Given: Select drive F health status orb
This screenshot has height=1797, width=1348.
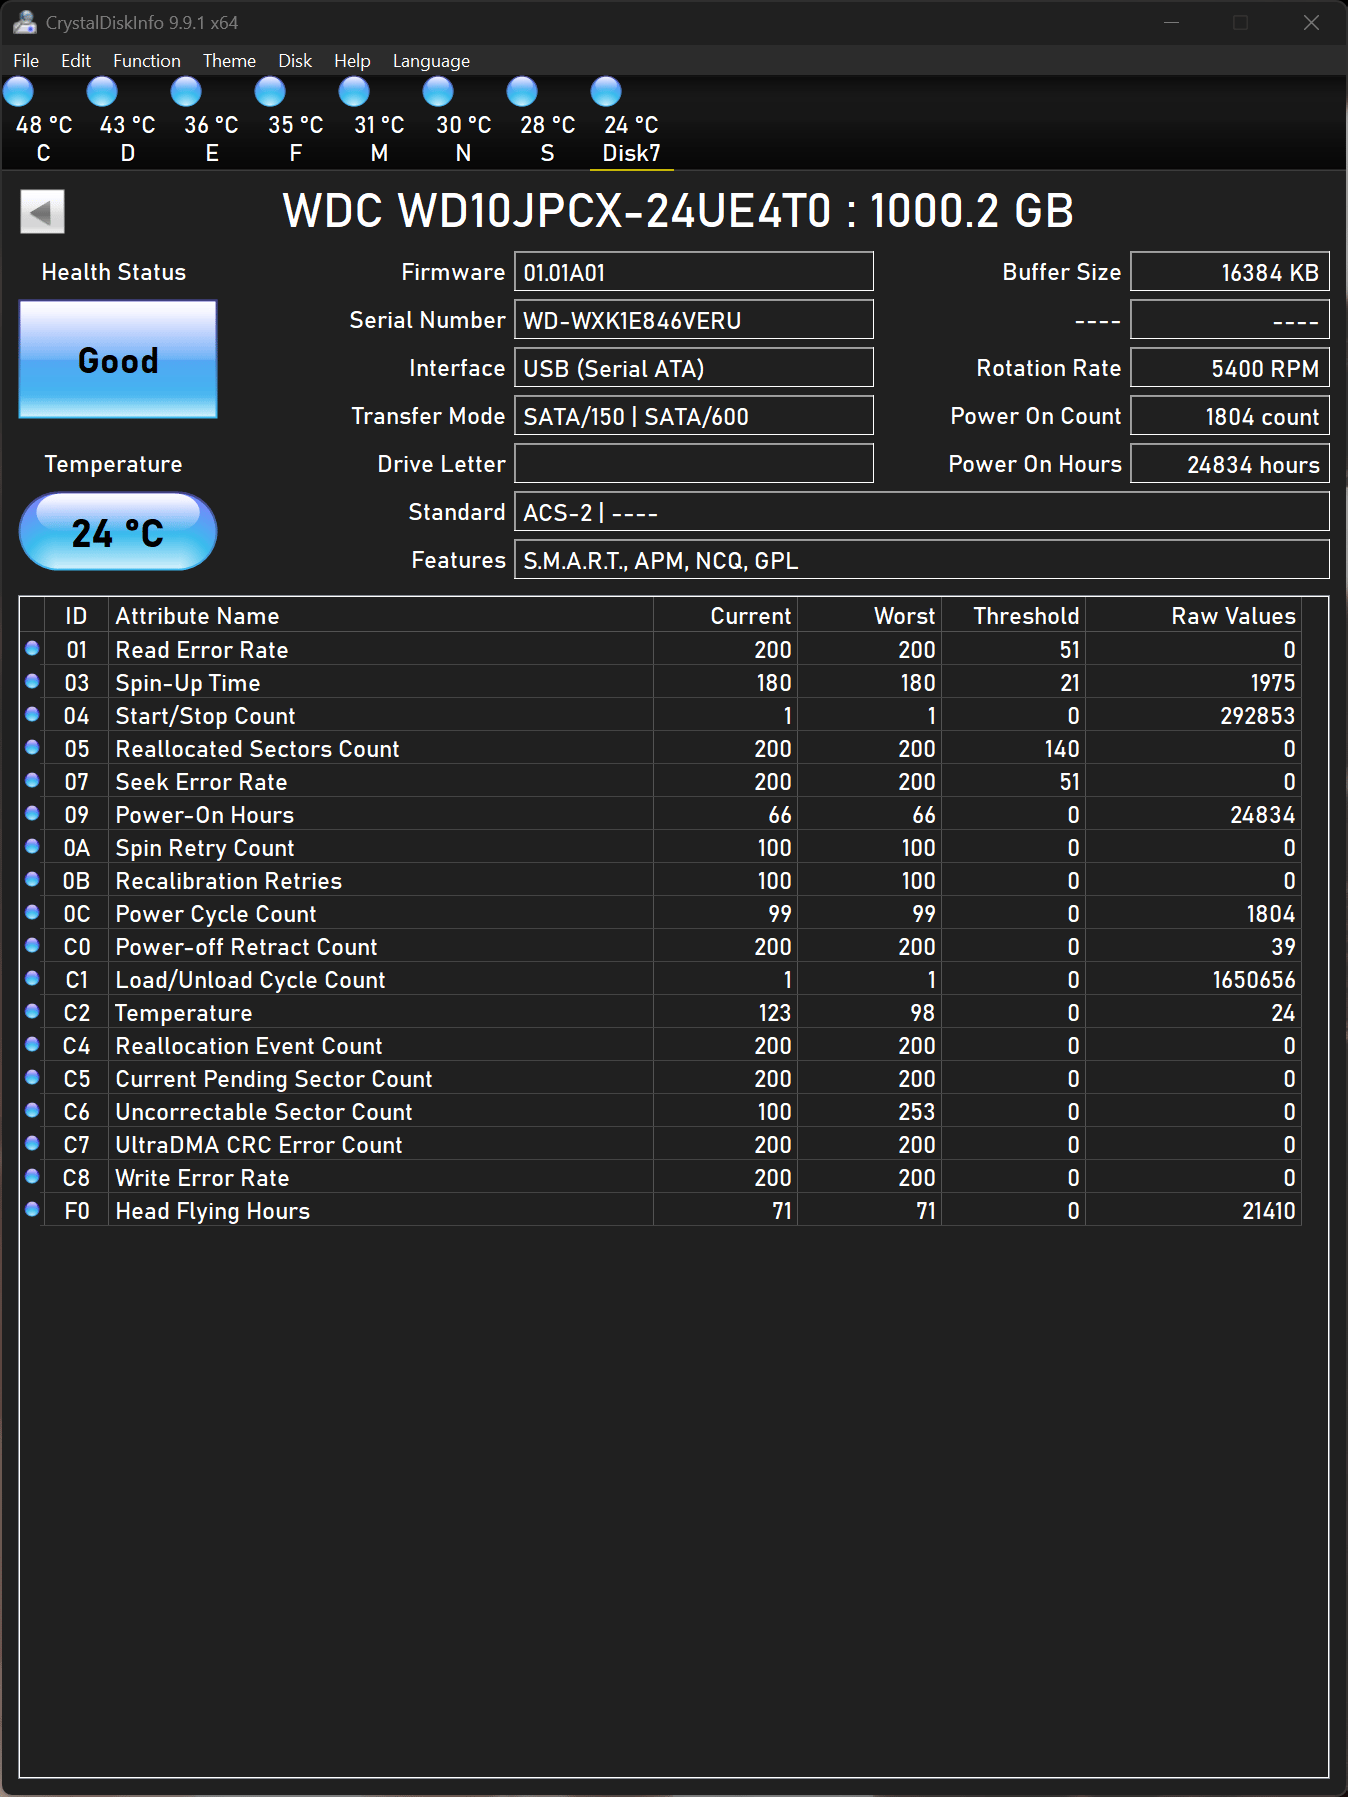Looking at the screenshot, I should pos(270,92).
